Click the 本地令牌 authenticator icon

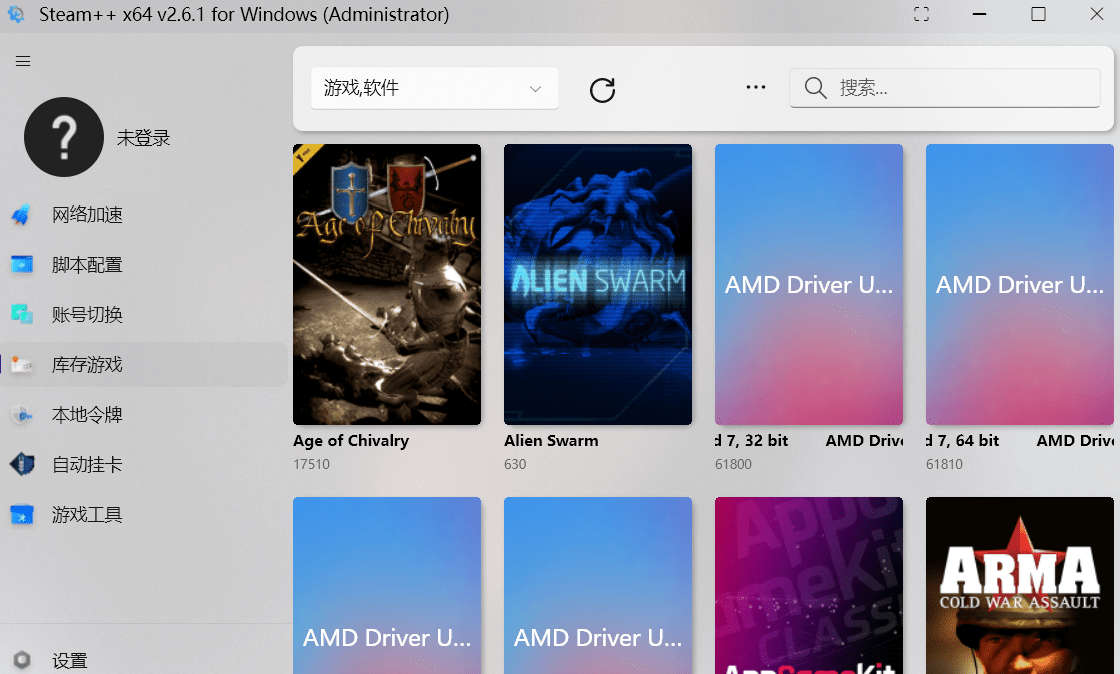(21, 415)
